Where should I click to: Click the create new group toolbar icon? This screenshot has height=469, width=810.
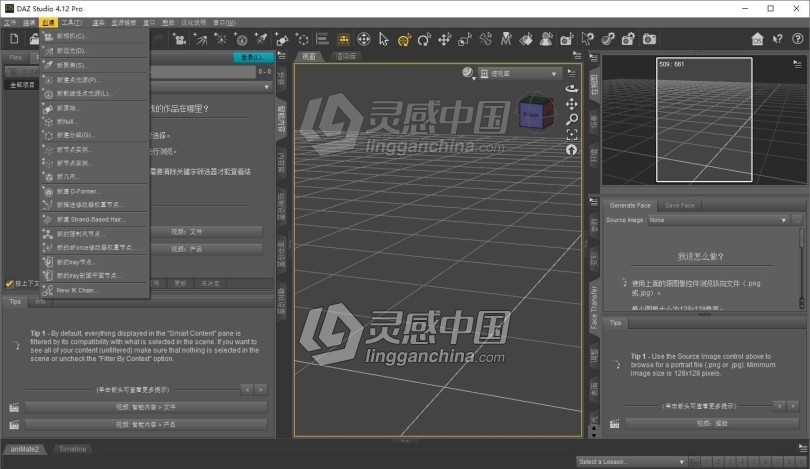click(x=302, y=39)
